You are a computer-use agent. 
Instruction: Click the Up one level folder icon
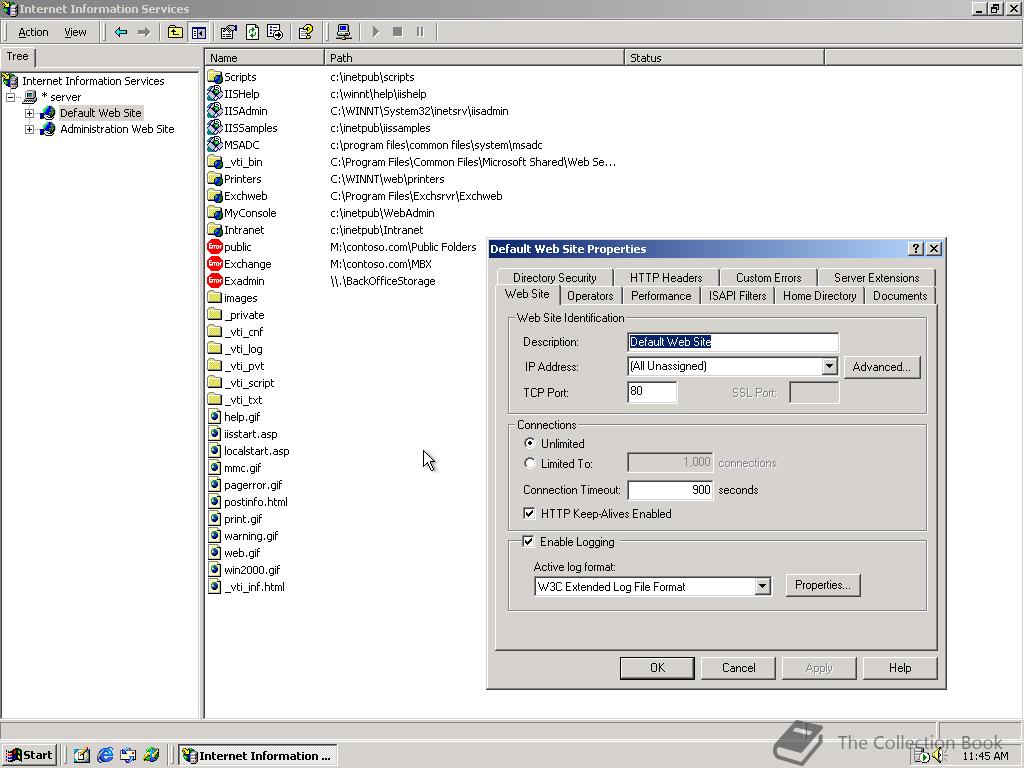coord(175,32)
